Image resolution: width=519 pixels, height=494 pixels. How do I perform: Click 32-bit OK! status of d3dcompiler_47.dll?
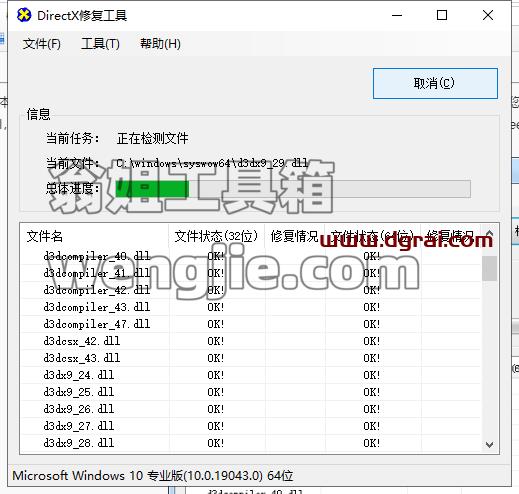(216, 324)
